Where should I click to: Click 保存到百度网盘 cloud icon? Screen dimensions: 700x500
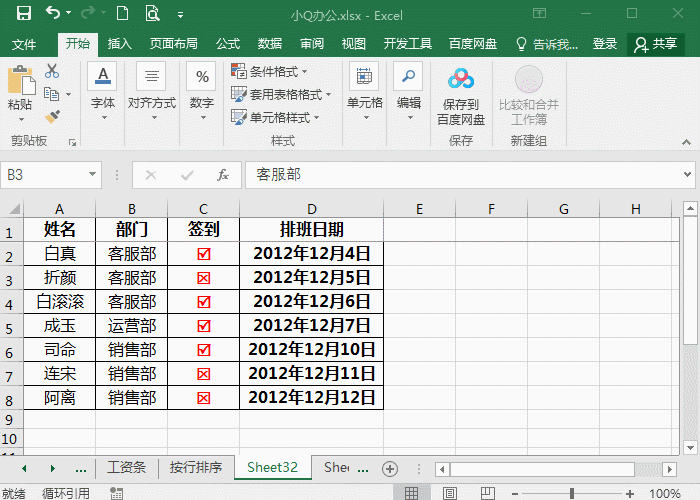[x=461, y=79]
